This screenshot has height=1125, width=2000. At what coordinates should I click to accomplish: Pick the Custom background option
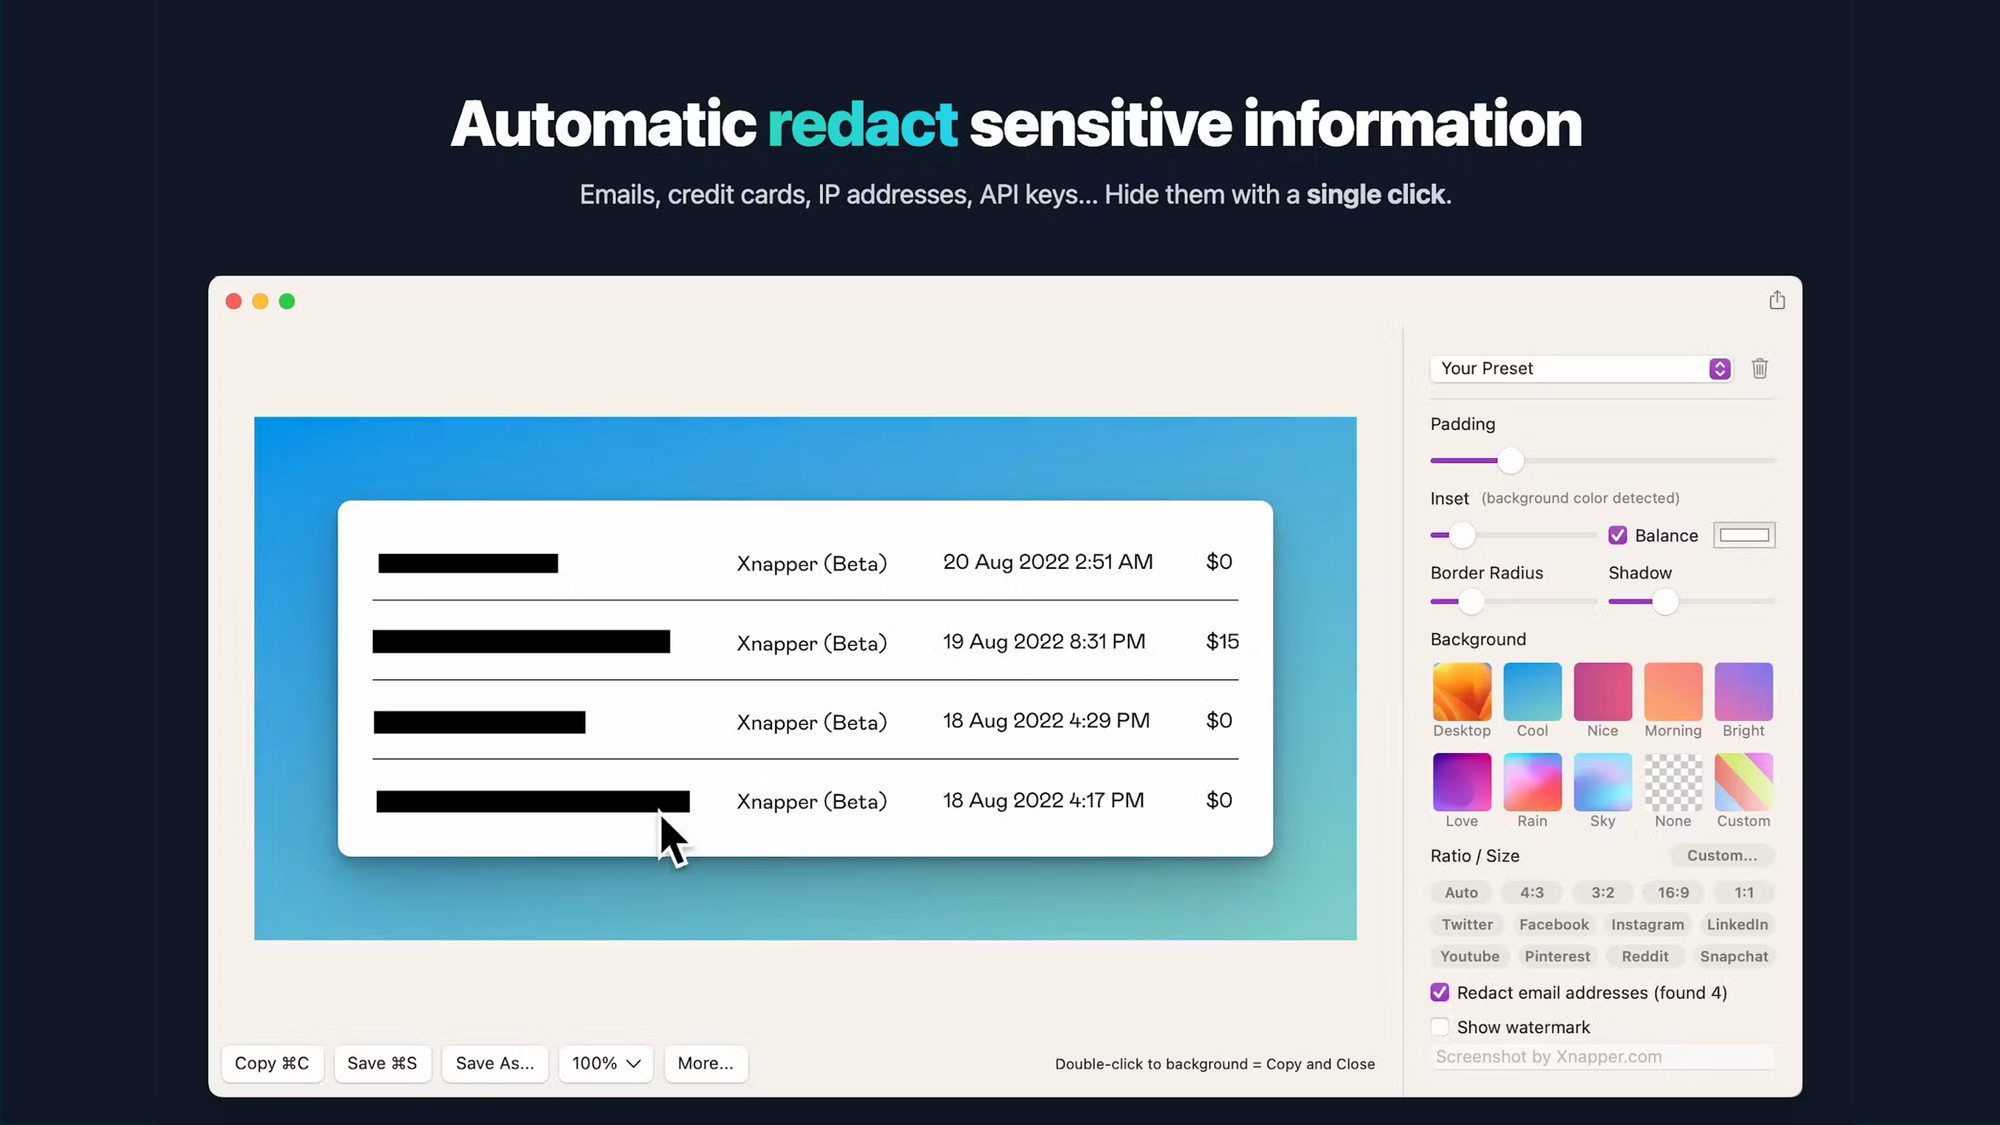point(1743,781)
